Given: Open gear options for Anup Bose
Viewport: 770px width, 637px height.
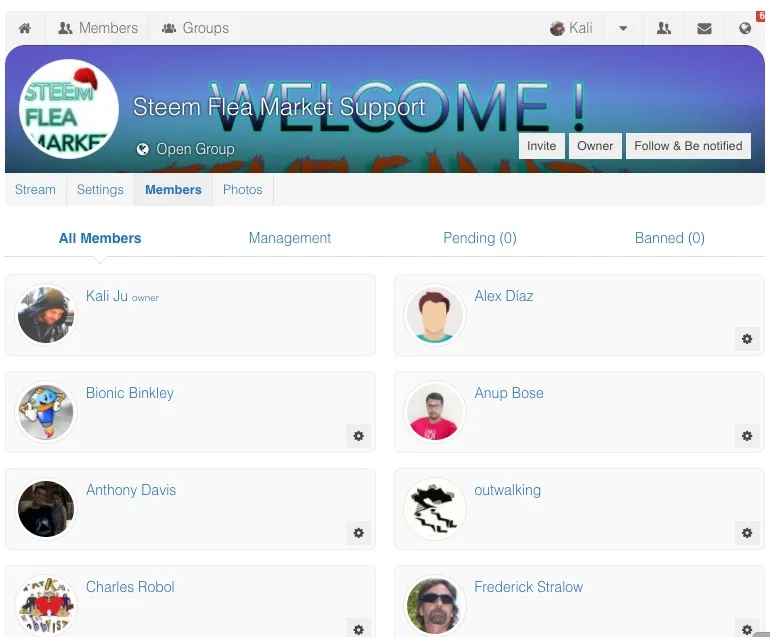Looking at the screenshot, I should (747, 436).
